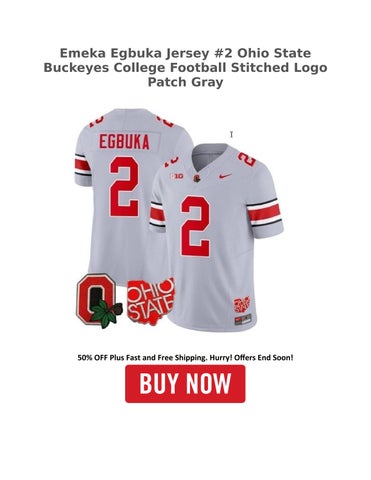Click the Ohio State state-shaped red patch

point(150,301)
